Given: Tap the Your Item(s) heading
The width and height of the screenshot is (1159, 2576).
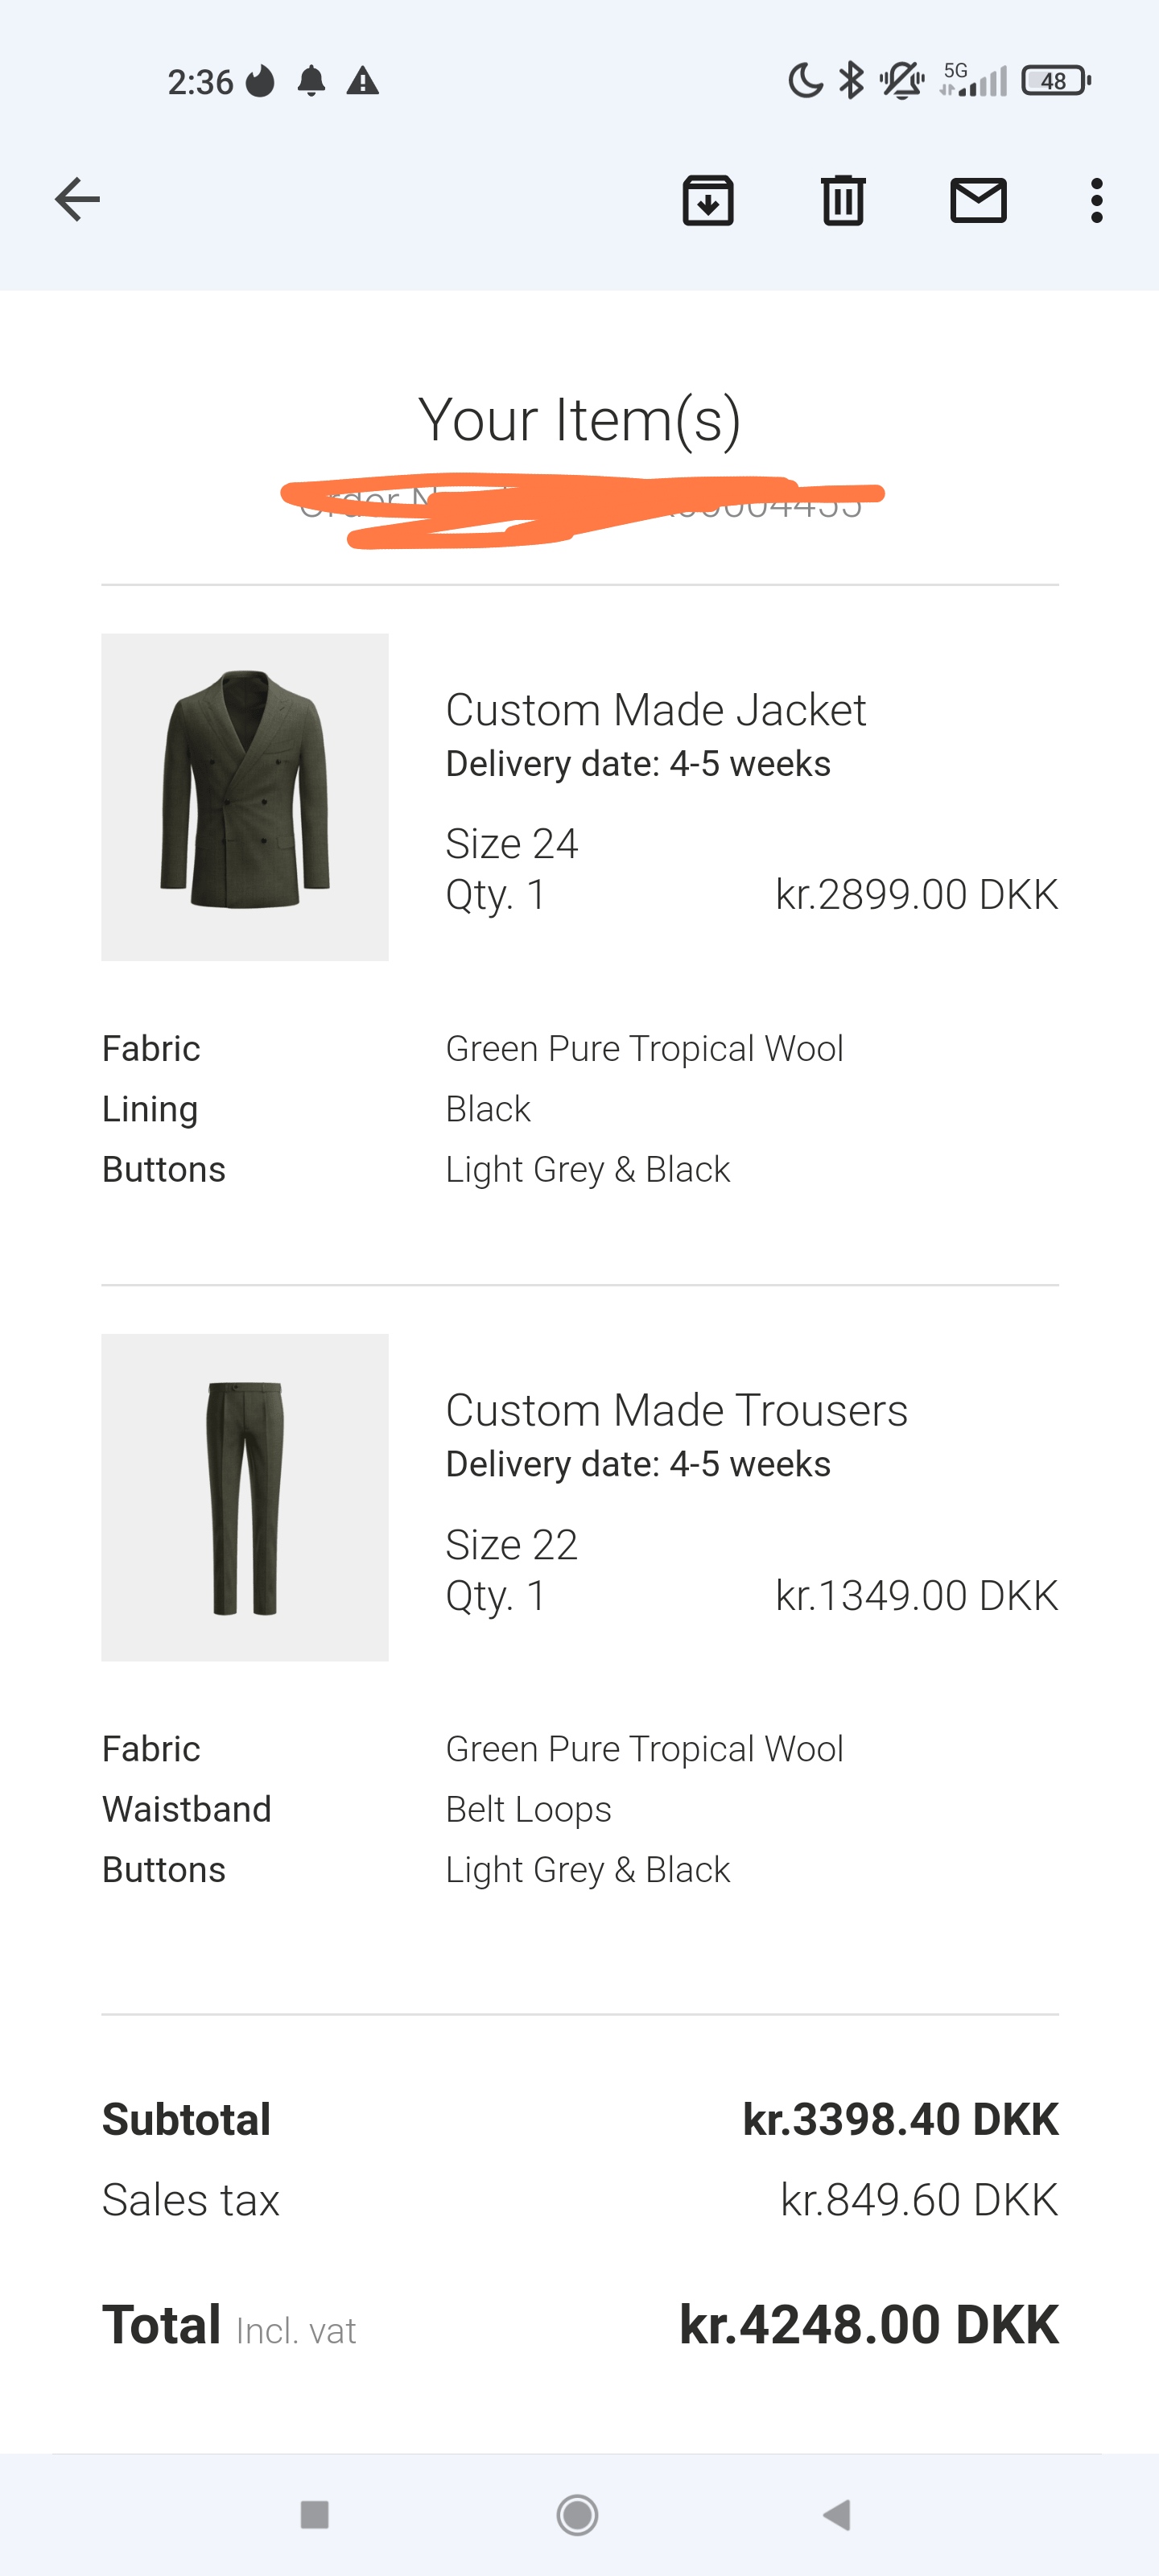Looking at the screenshot, I should point(580,419).
